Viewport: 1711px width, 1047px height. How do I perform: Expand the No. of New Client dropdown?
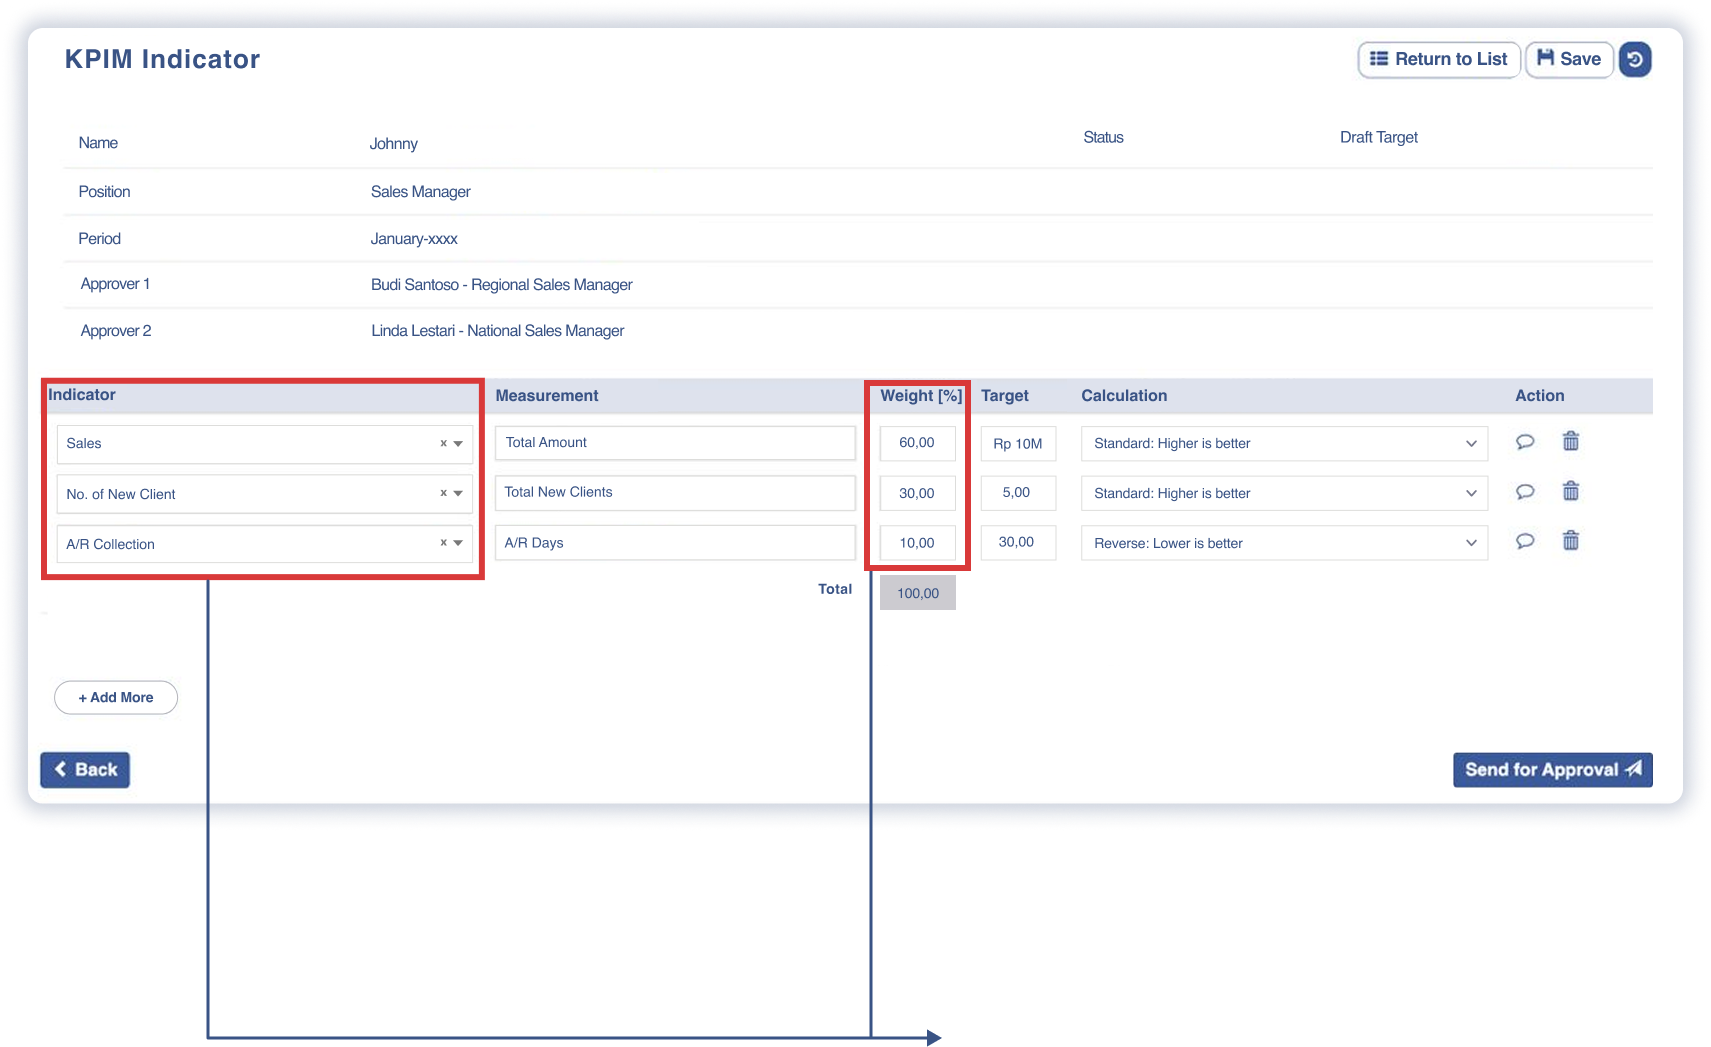pos(458,494)
